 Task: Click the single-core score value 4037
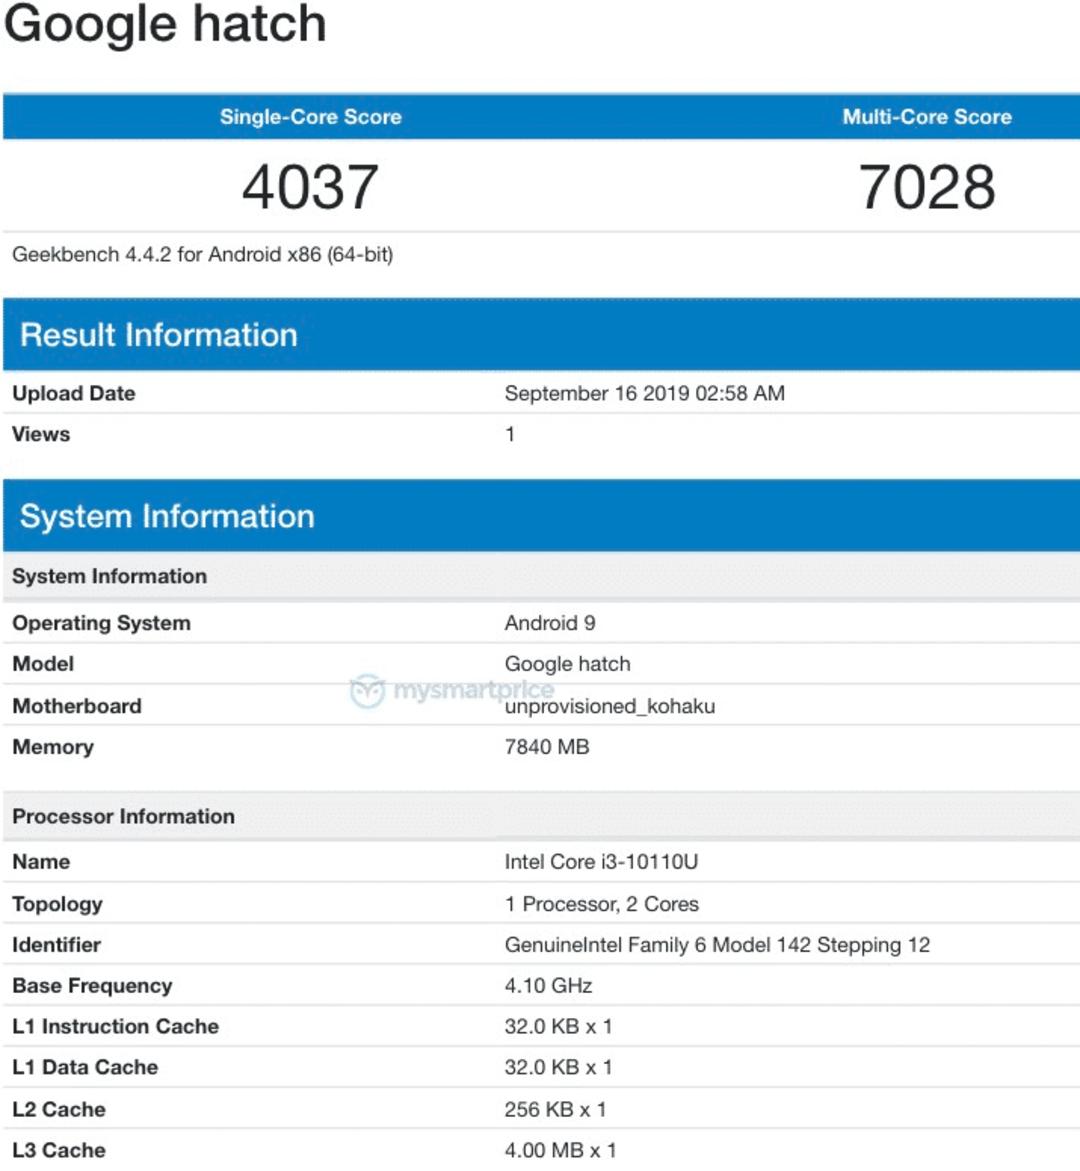(310, 187)
